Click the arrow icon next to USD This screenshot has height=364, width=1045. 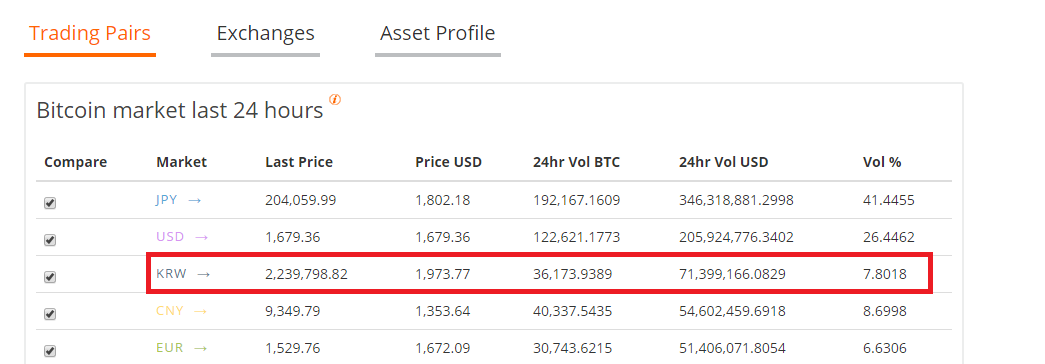pos(202,237)
